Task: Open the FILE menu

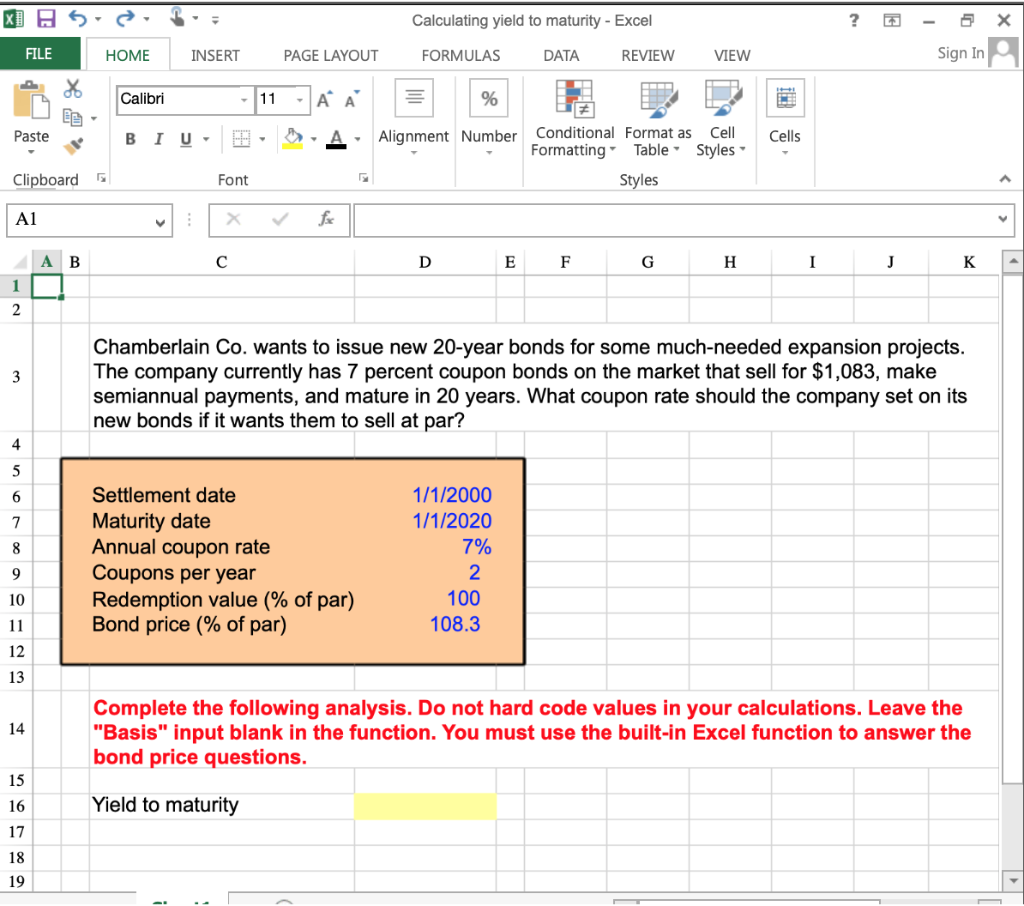Action: (40, 53)
